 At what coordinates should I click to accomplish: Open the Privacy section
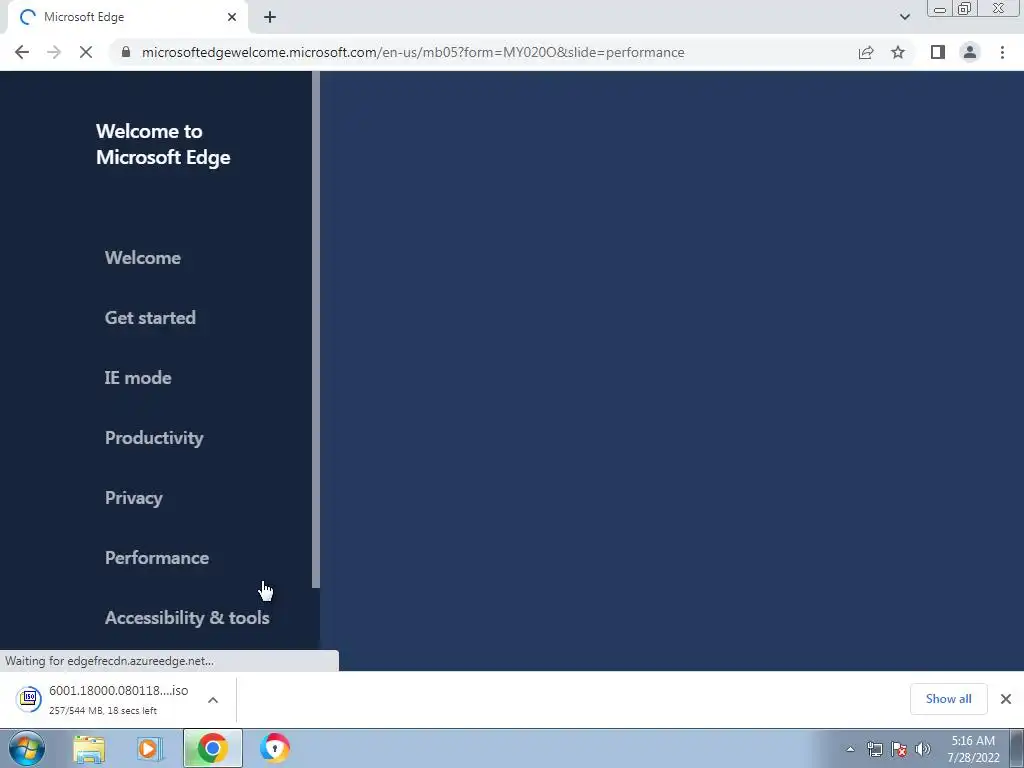click(133, 498)
